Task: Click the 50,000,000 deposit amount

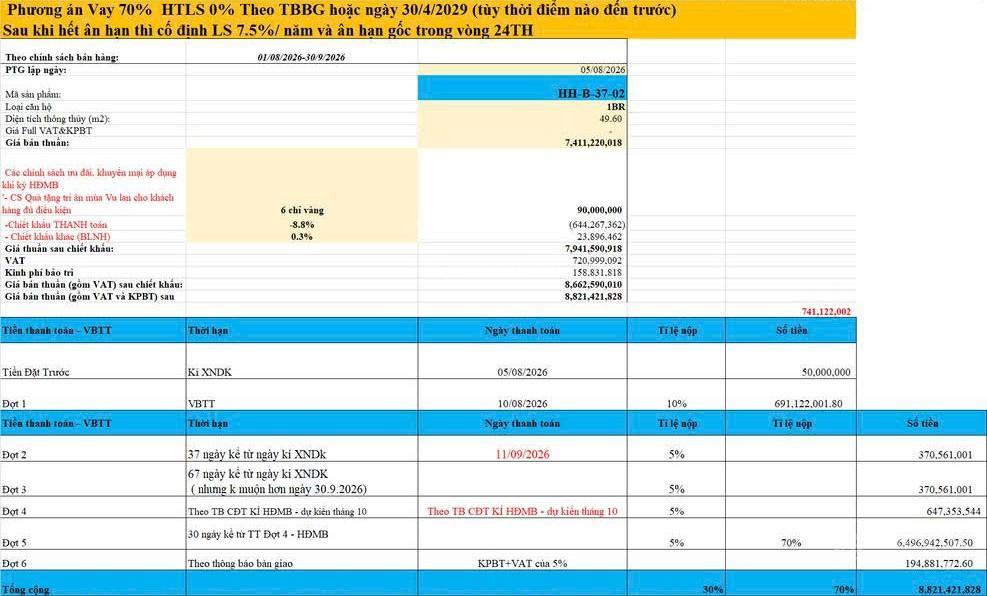Action: pos(791,372)
